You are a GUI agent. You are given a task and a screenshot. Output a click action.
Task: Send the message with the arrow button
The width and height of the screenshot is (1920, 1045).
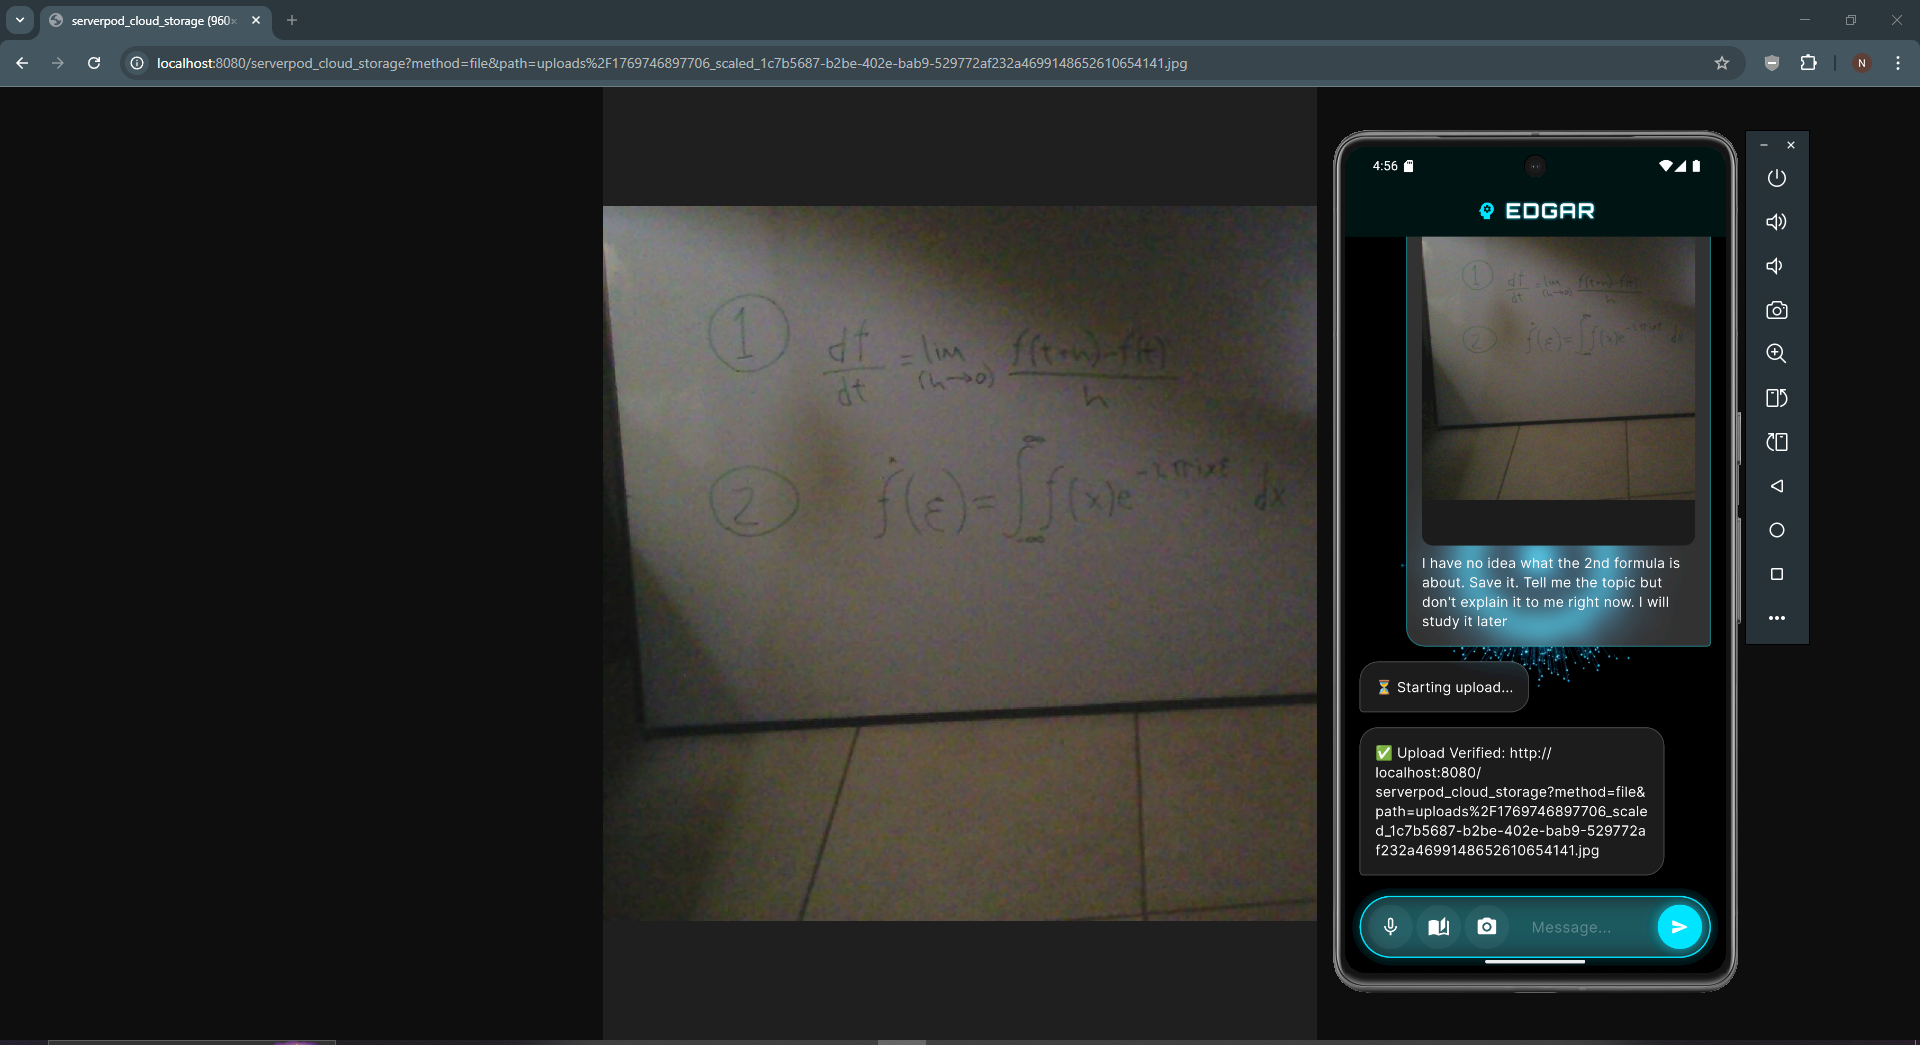[1679, 927]
